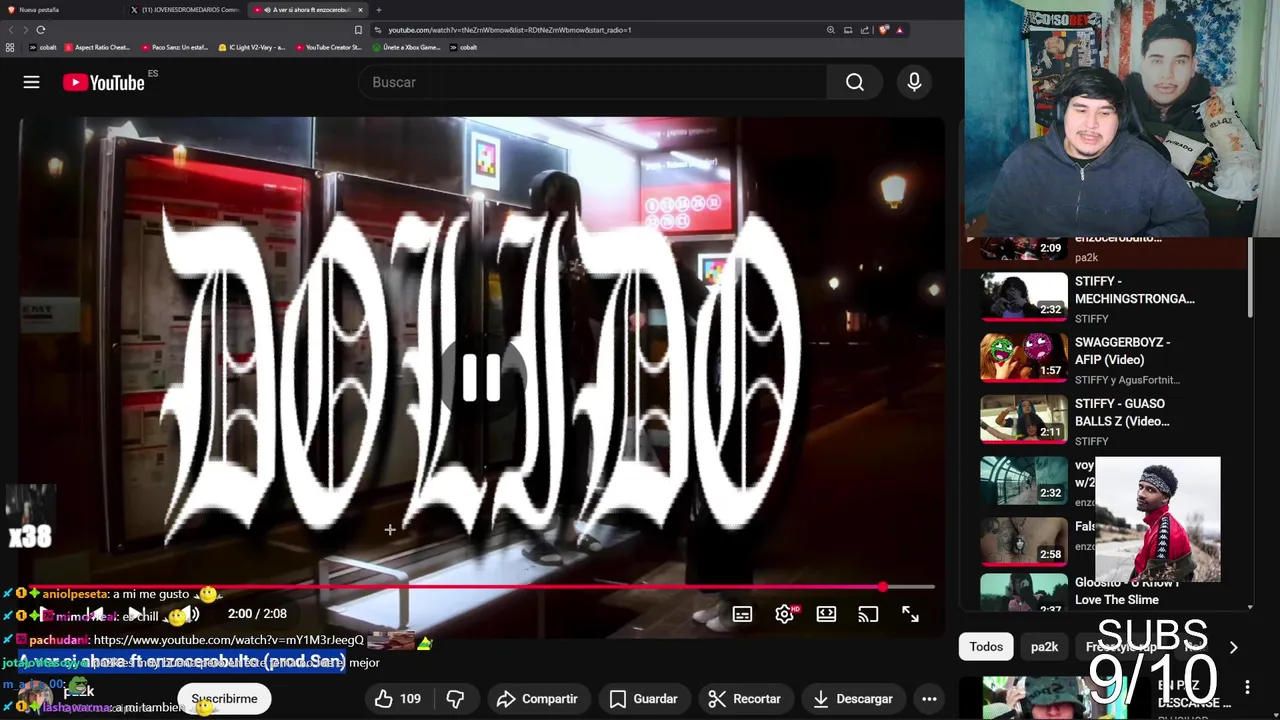Open the Aspect Ratio Cheat bookmark
The width and height of the screenshot is (1280, 720).
97,47
